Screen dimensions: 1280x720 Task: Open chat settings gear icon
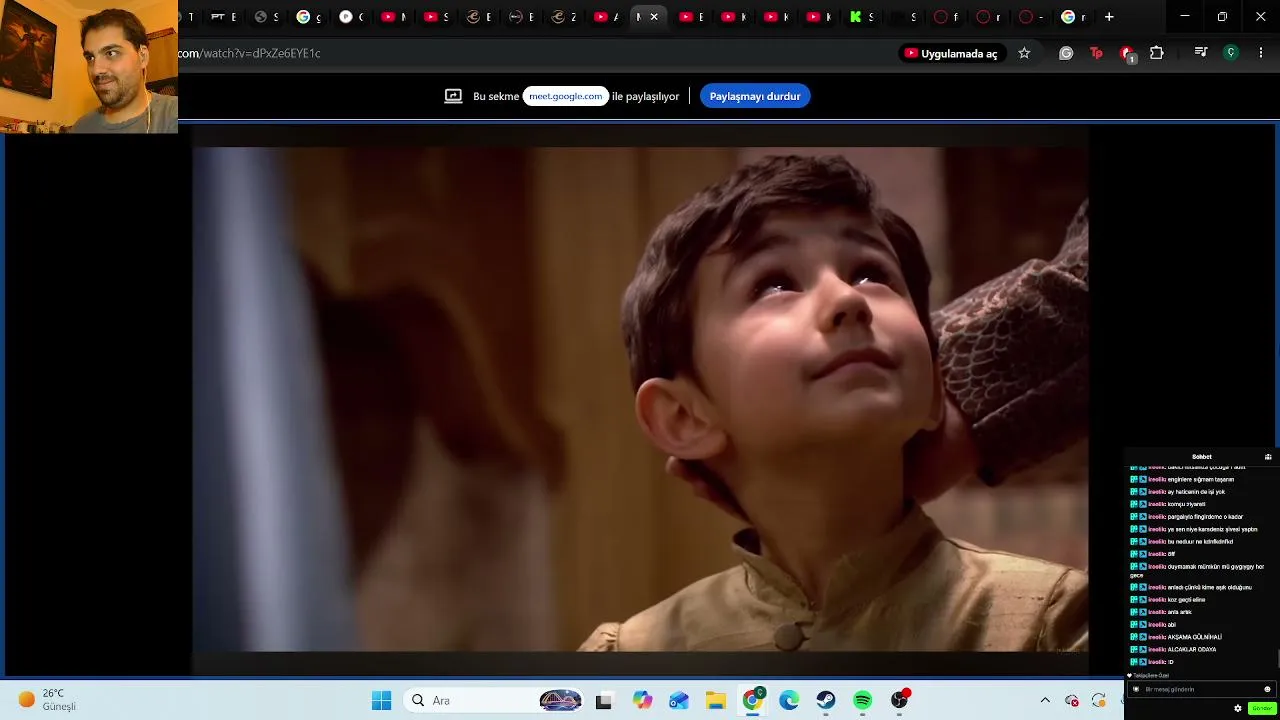1238,708
